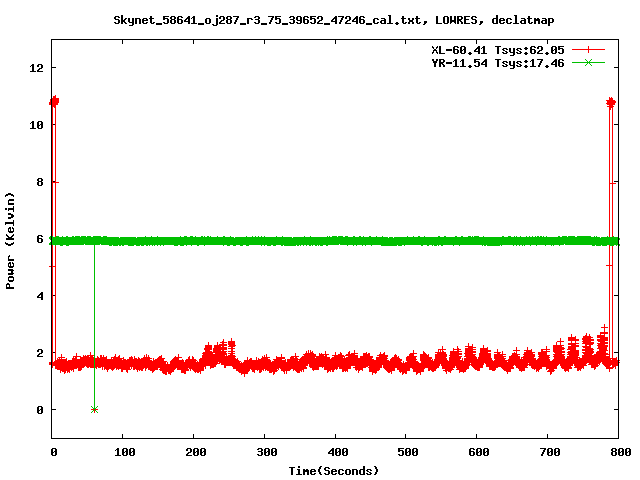Image resolution: width=640 pixels, height=480 pixels.
Task: Click the y-axis tick label 6
Action: 40,239
